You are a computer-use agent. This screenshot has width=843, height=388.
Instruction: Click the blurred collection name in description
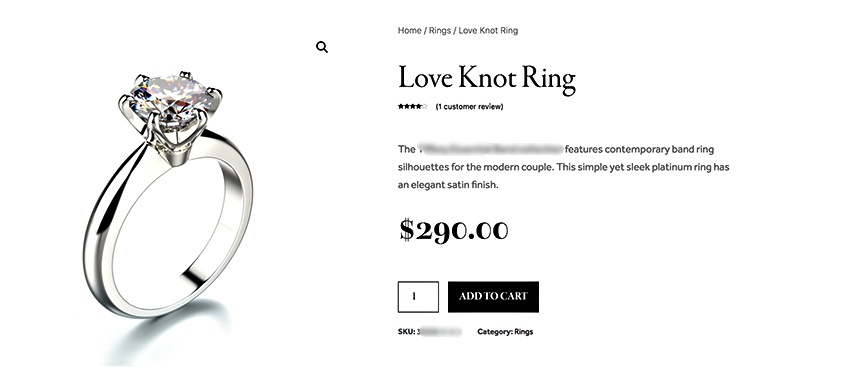tap(490, 149)
